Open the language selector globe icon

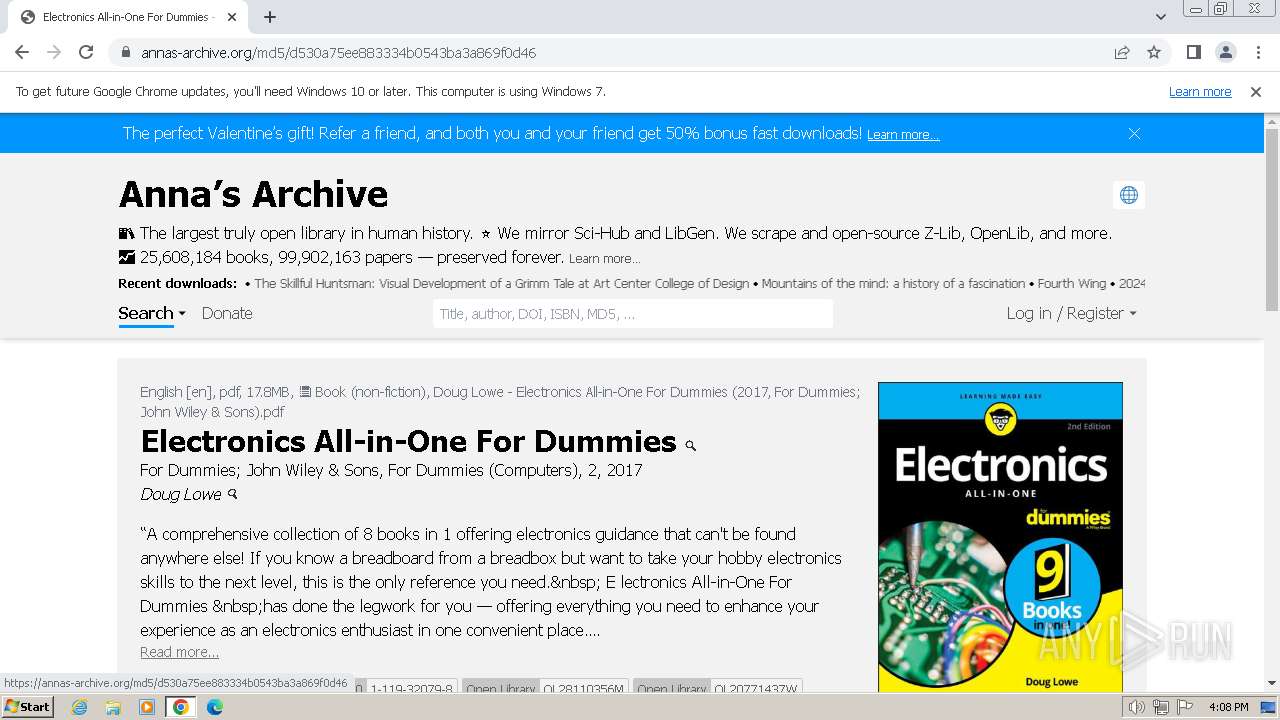tap(1129, 195)
